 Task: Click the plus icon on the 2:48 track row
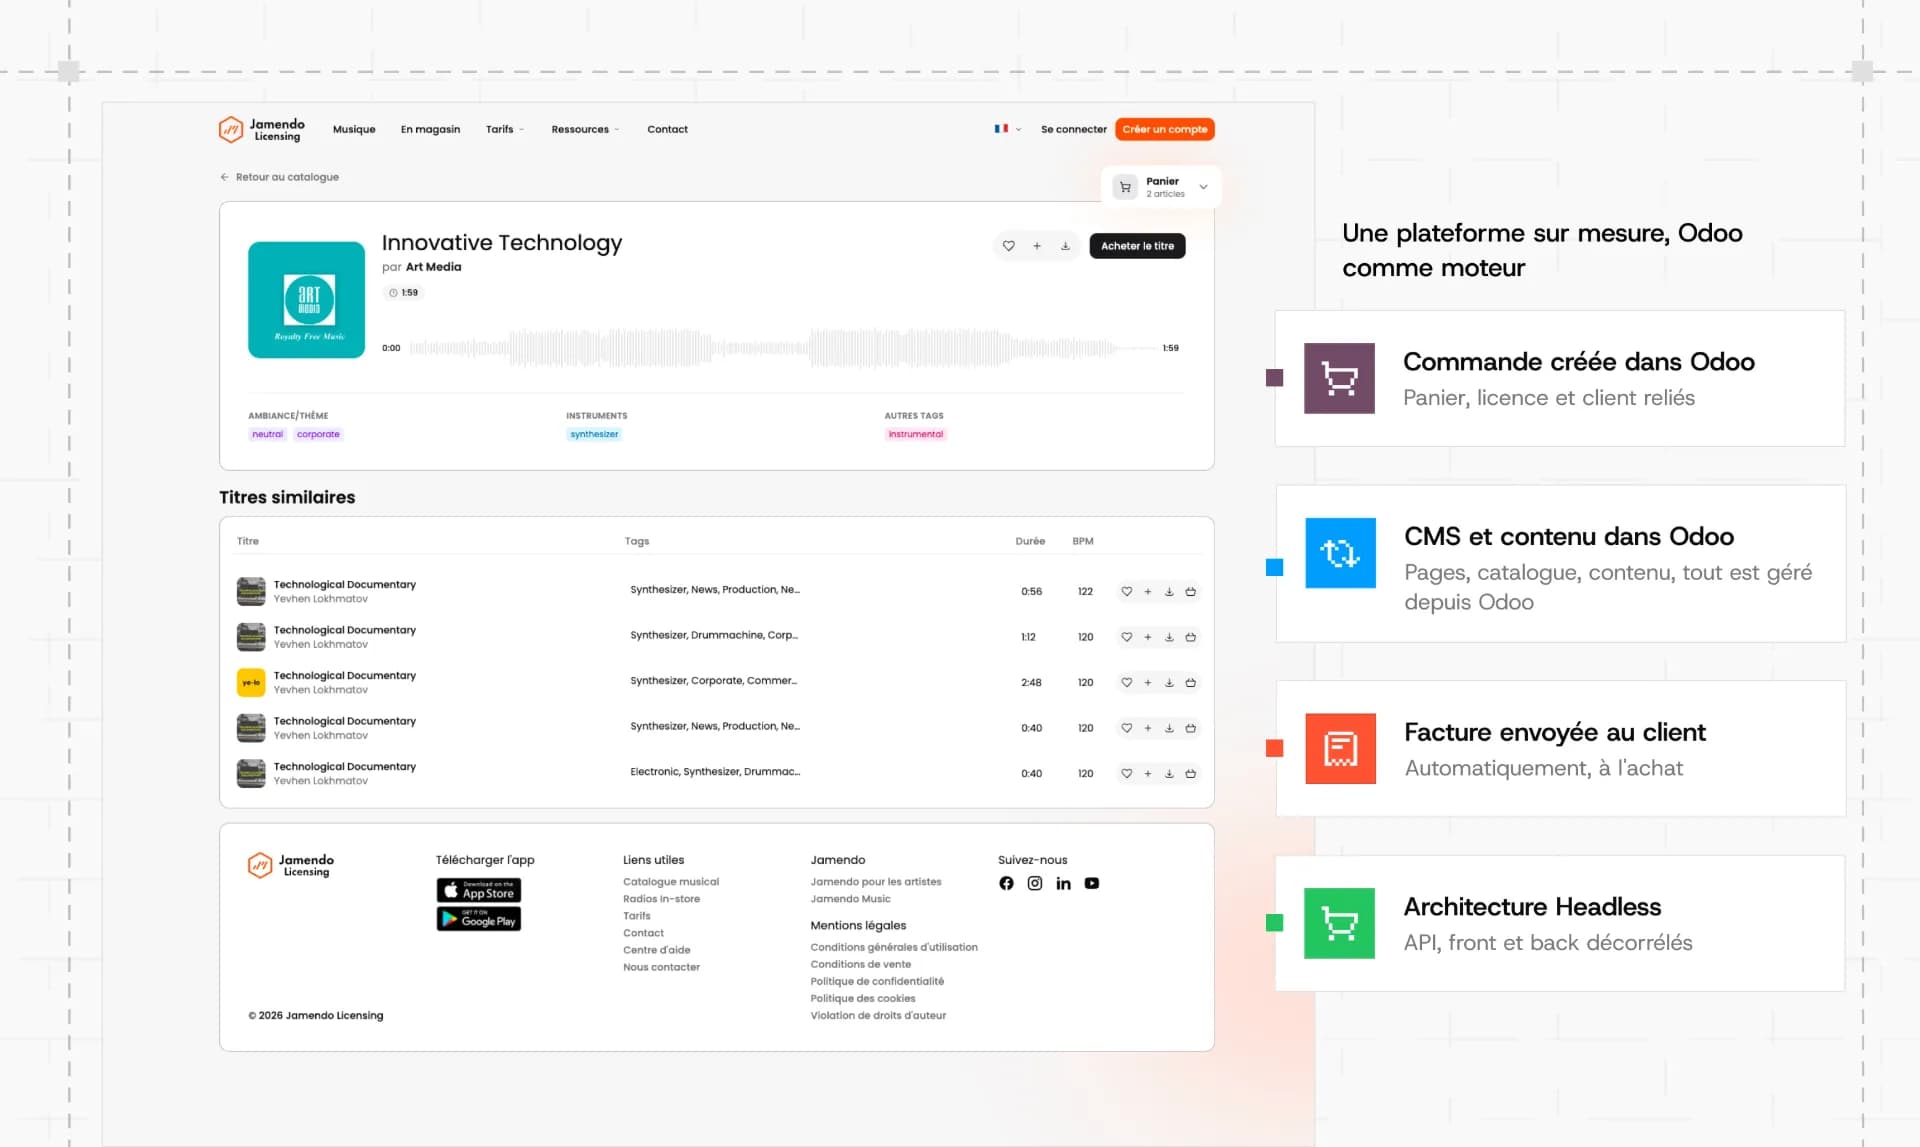(1148, 683)
